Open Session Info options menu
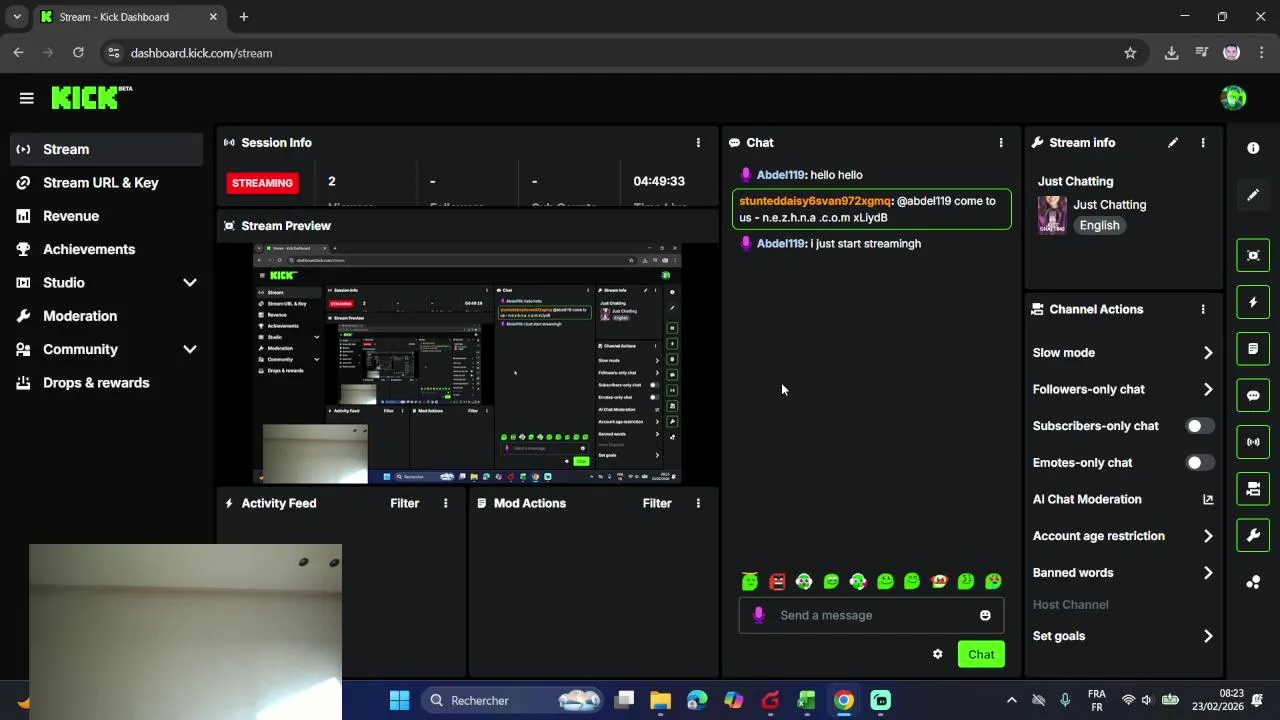The width and height of the screenshot is (1280, 720). [698, 143]
